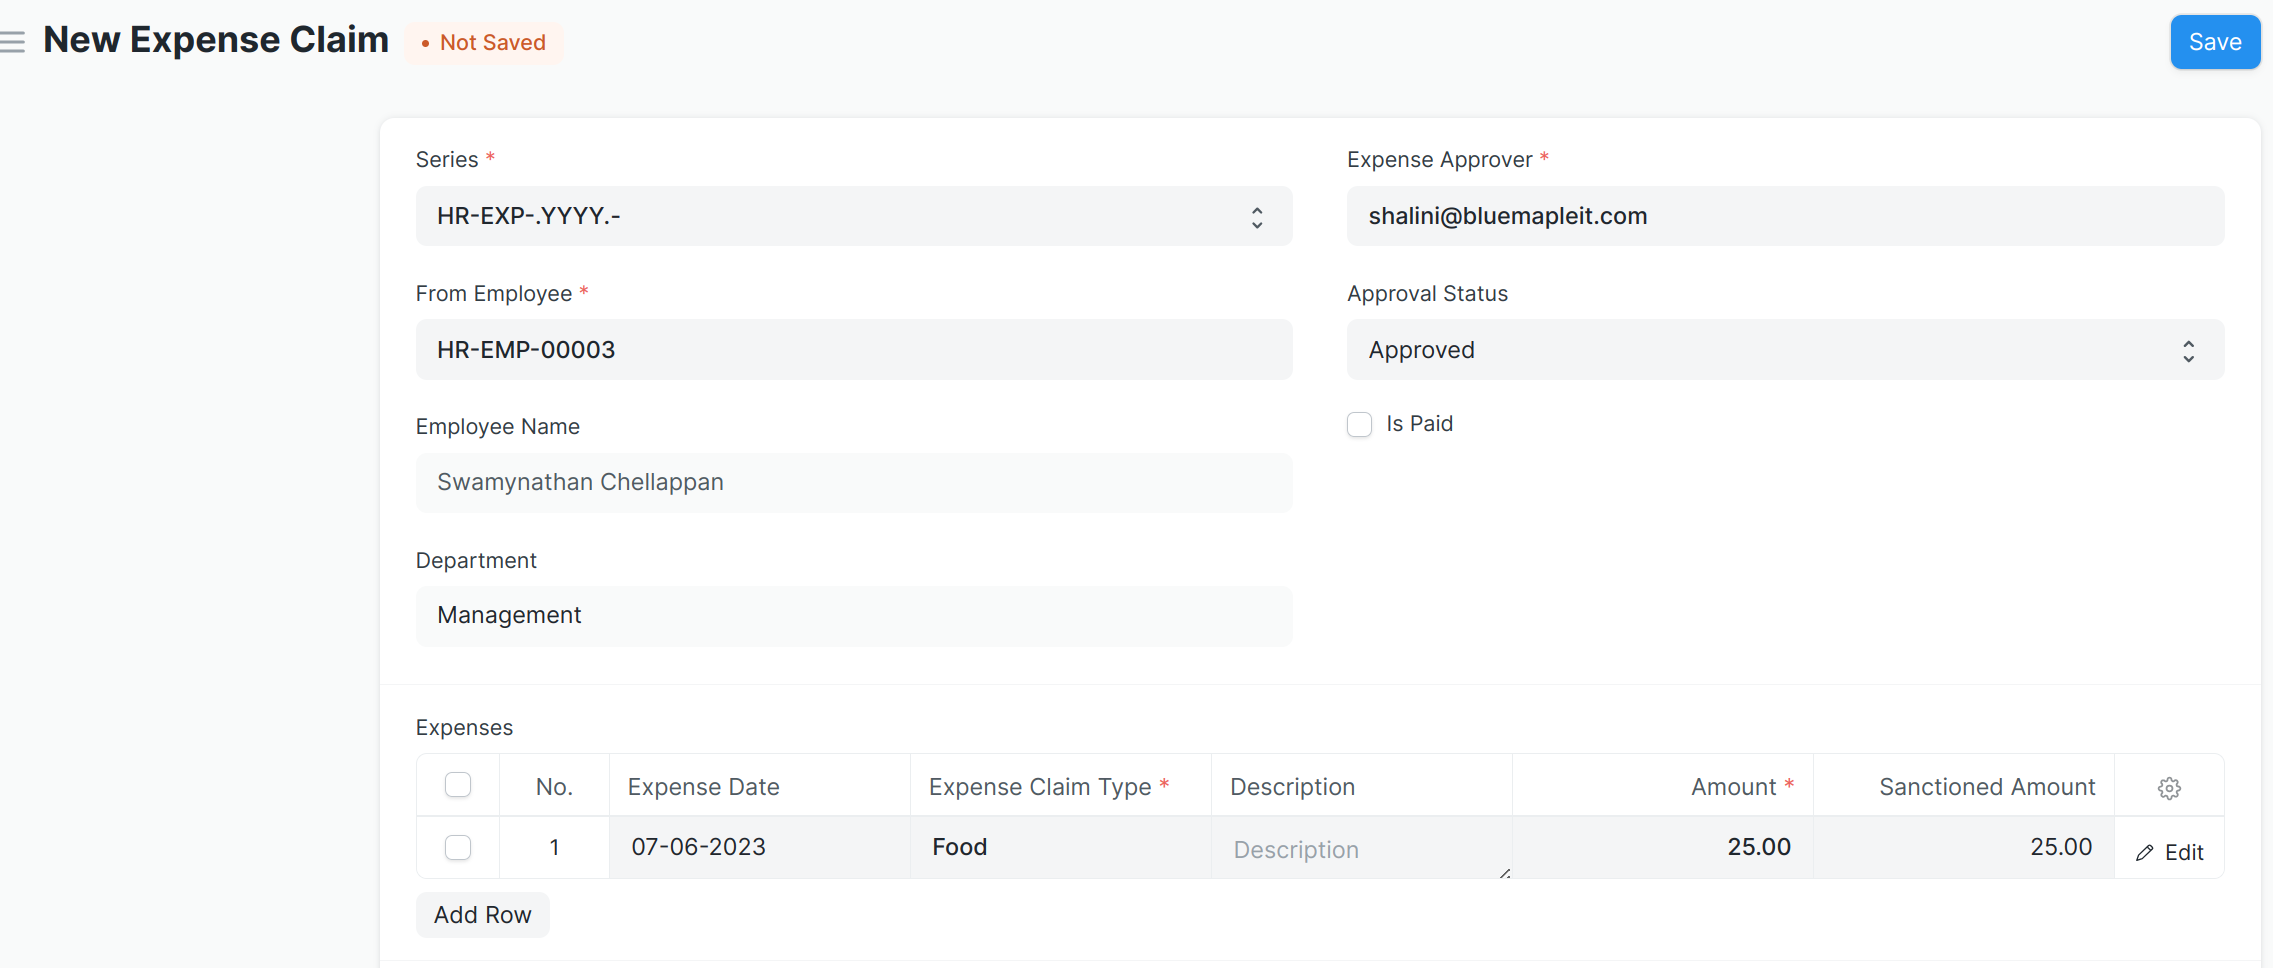This screenshot has height=968, width=2273.
Task: Toggle the Is Paid checkbox
Action: [x=1359, y=425]
